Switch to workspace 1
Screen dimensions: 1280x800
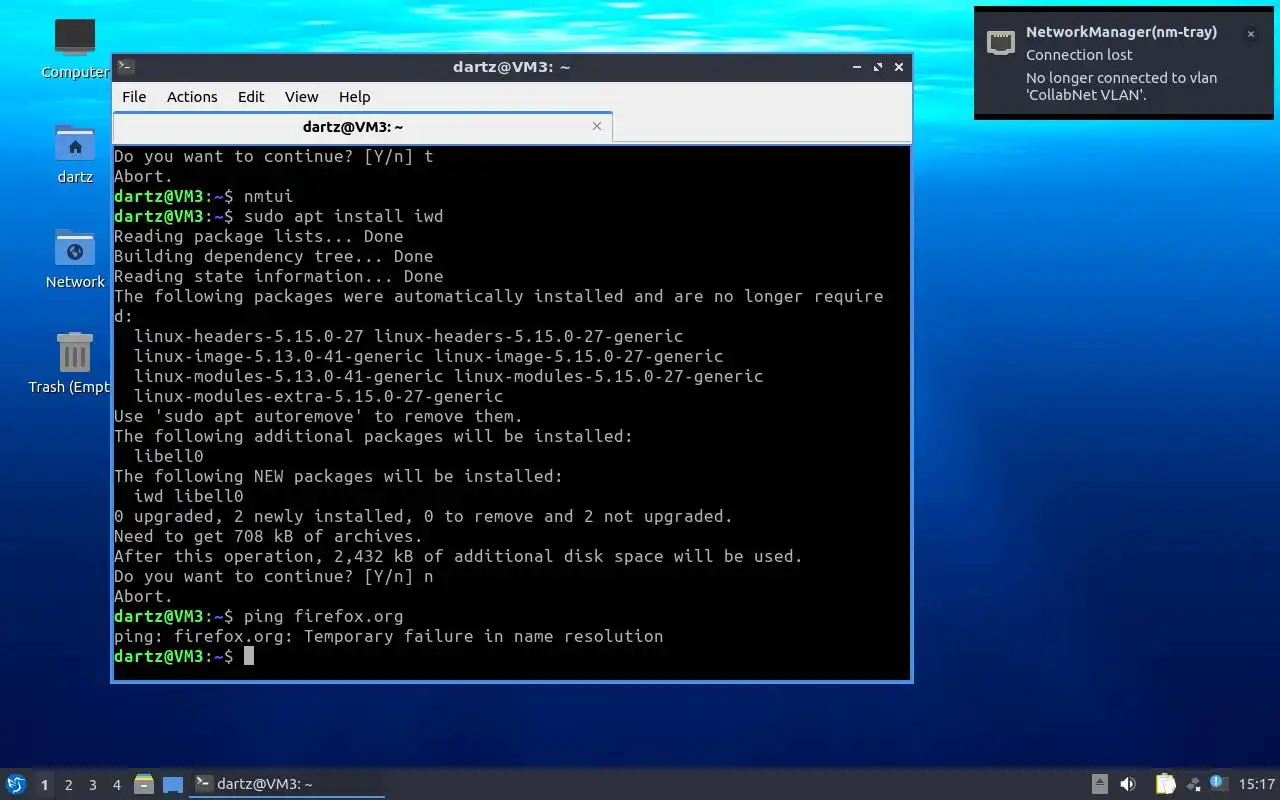44,785
